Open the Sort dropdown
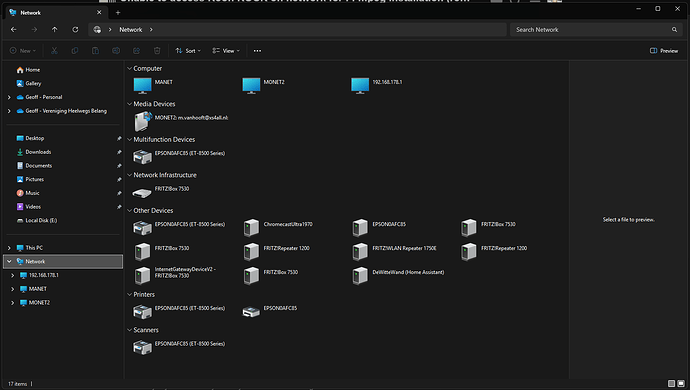Image resolution: width=690 pixels, height=390 pixels. [x=188, y=51]
